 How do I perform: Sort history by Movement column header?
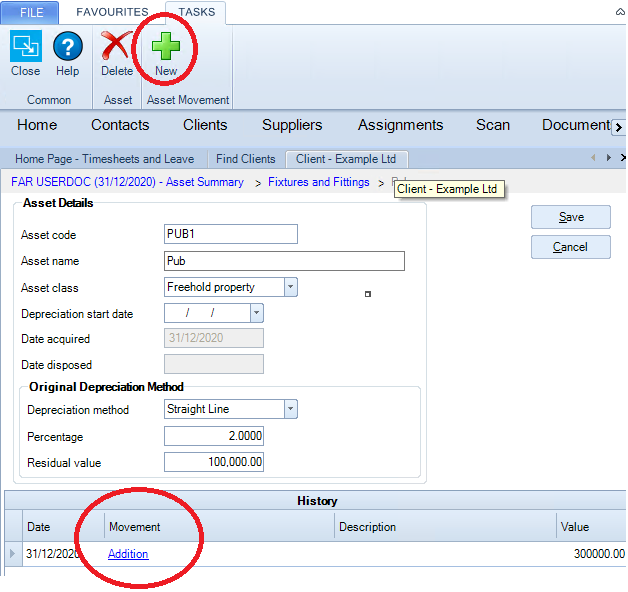[x=219, y=526]
